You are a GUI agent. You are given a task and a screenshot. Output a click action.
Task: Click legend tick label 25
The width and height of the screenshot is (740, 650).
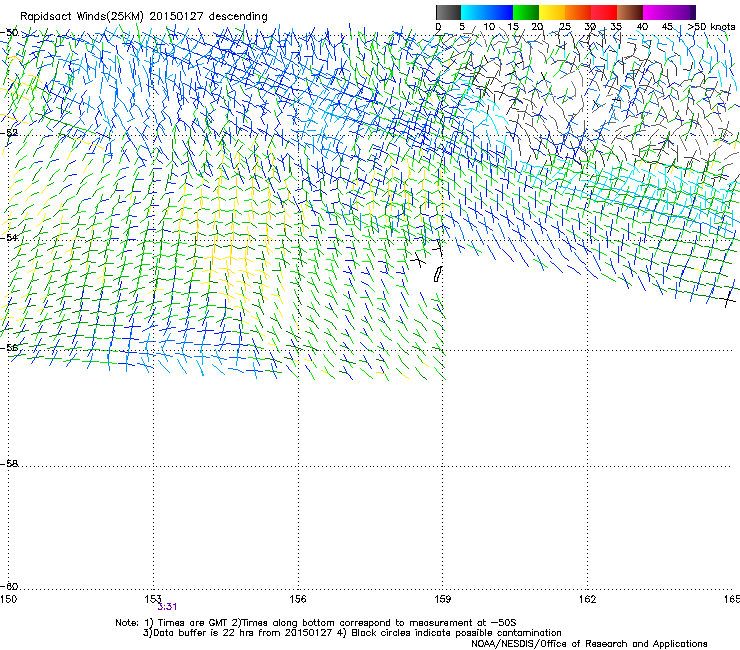(564, 27)
